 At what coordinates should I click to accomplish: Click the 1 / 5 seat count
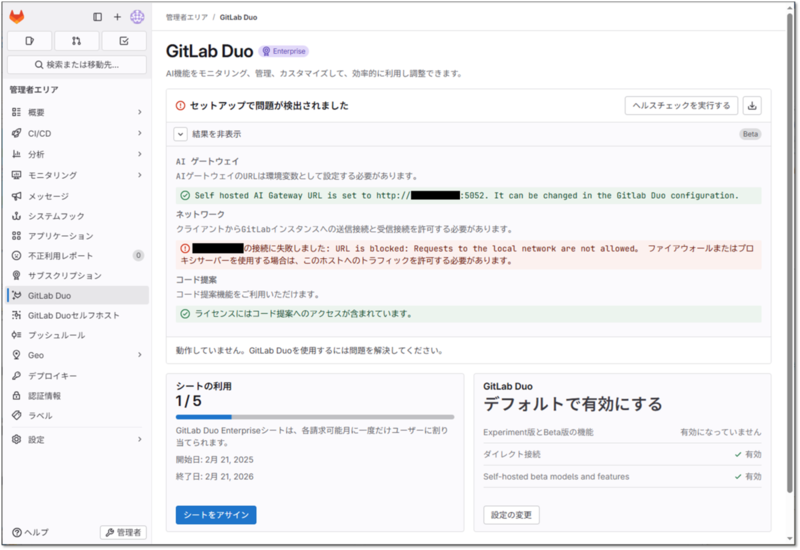click(x=188, y=401)
